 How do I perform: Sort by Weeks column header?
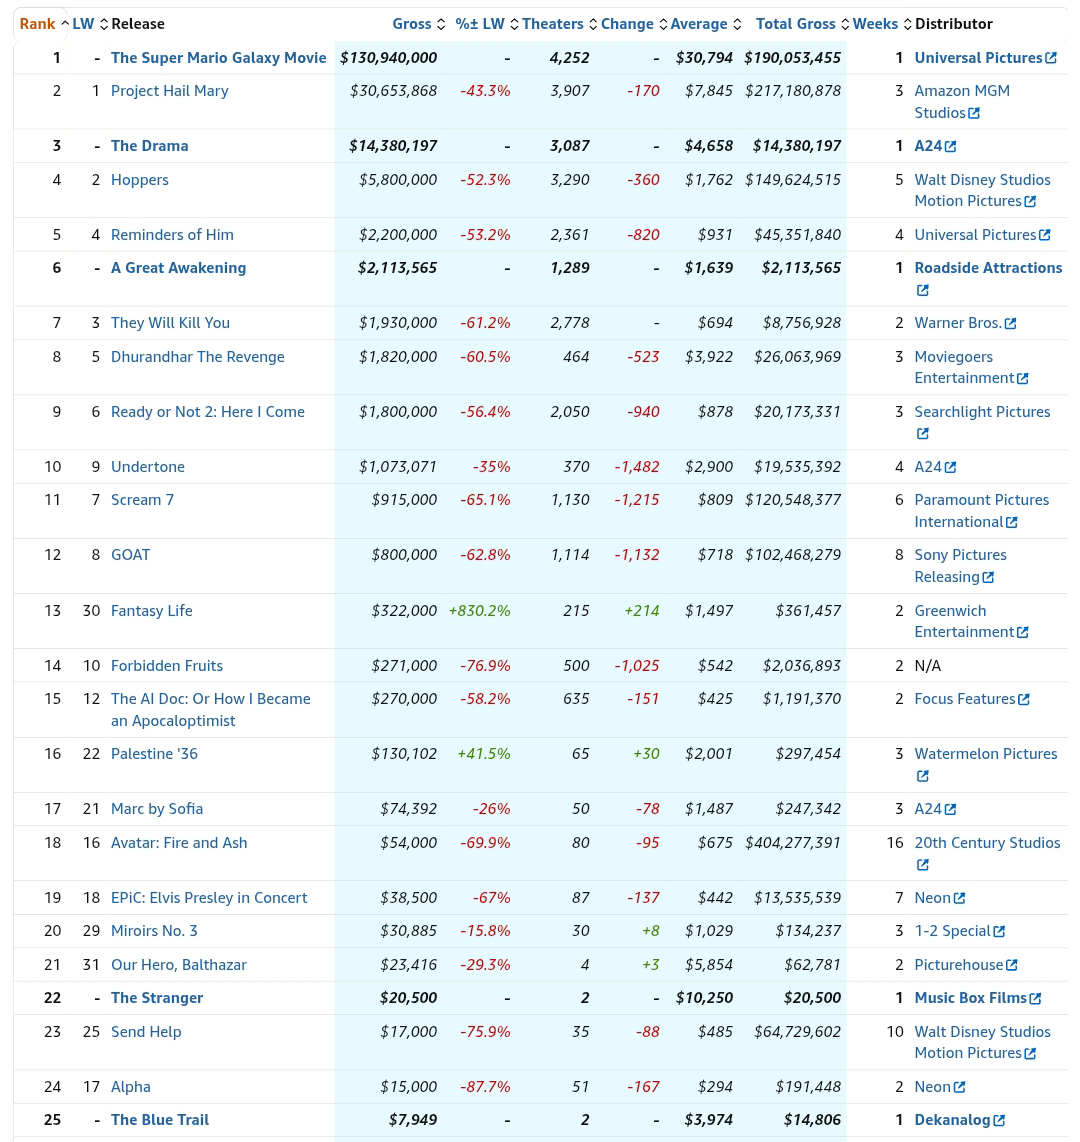pyautogui.click(x=875, y=24)
